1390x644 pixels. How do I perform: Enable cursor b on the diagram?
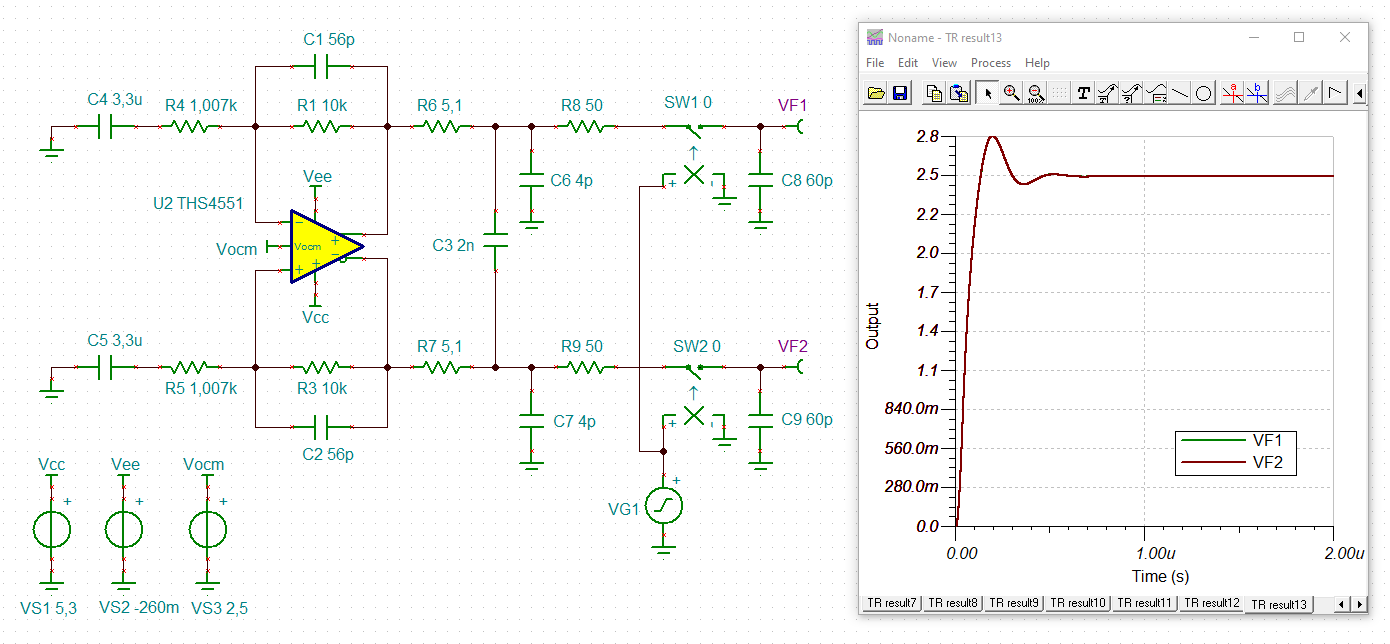tap(1257, 93)
